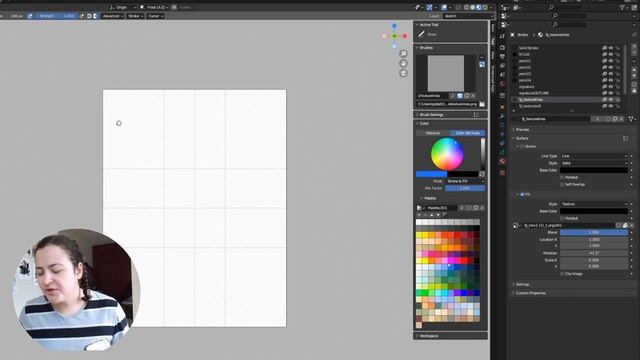Click the viewport pan hand gizmo icon
Image resolution: width=640 pixels, height=360 pixels.
pos(403,63)
